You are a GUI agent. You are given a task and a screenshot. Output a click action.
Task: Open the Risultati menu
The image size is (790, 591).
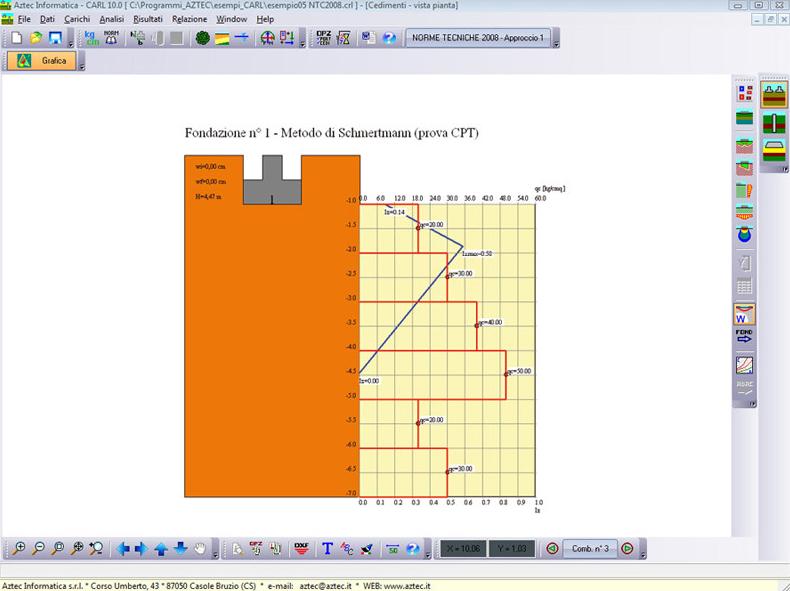[x=146, y=19]
